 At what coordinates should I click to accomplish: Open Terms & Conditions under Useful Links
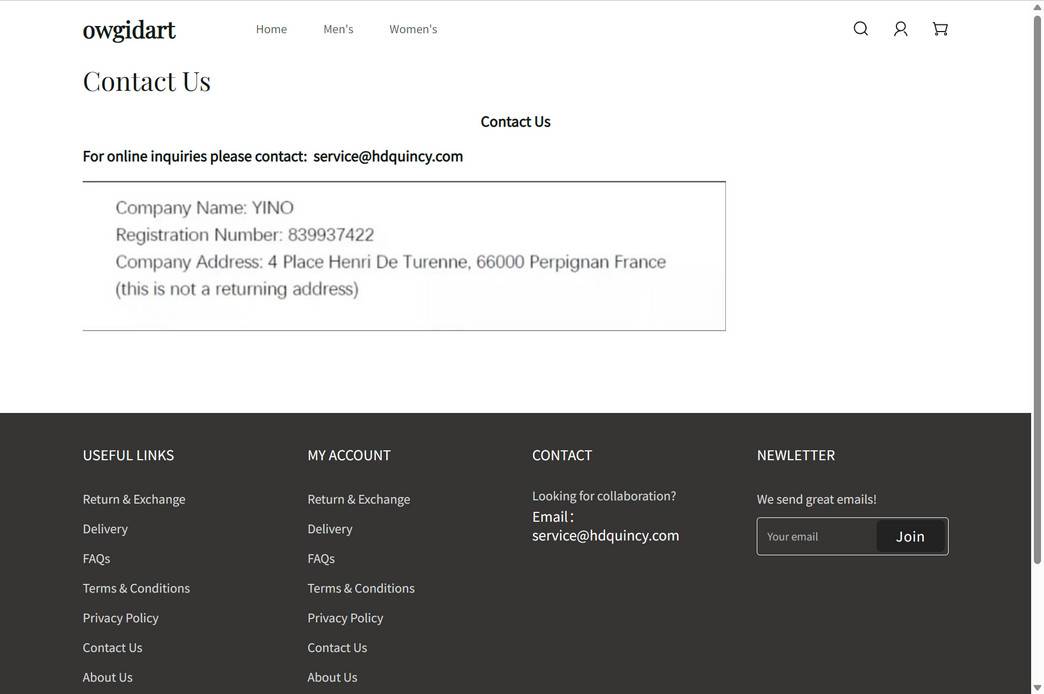click(x=136, y=588)
